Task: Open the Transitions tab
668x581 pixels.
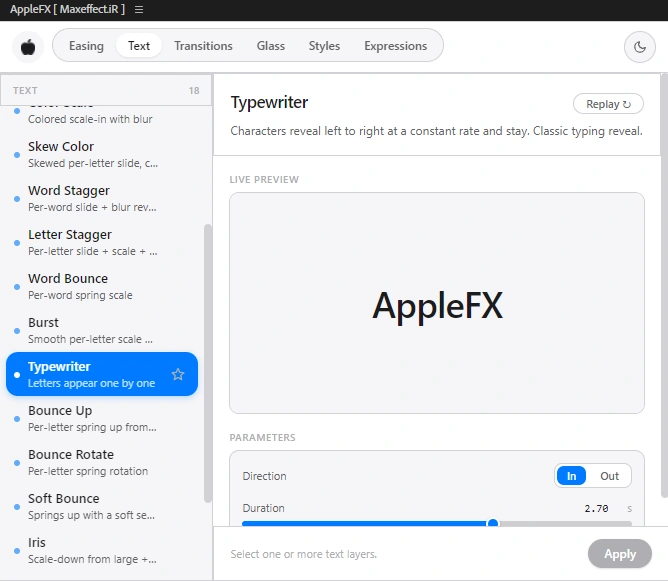Action: [x=203, y=46]
